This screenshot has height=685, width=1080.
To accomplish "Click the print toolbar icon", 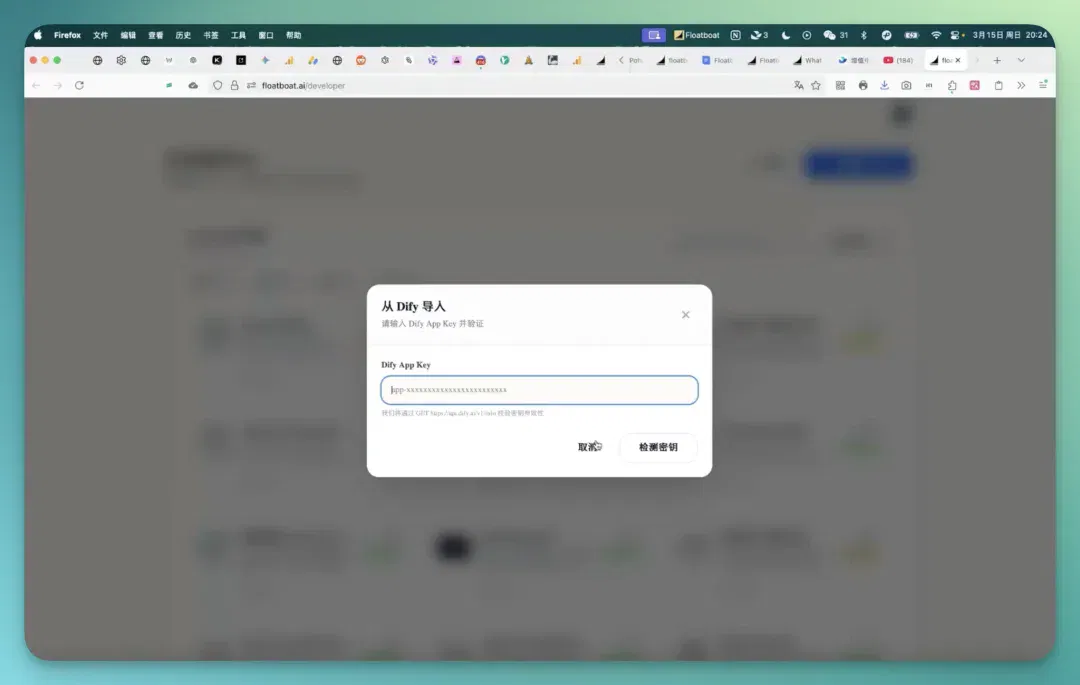I will point(863,85).
